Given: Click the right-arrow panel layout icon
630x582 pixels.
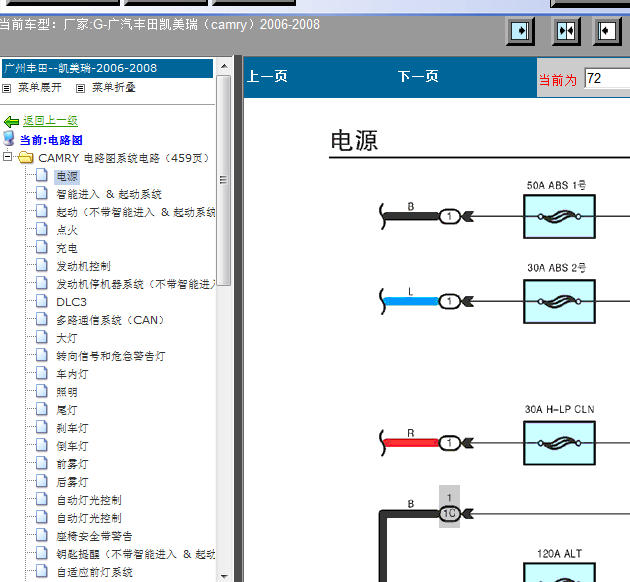Looking at the screenshot, I should pyautogui.click(x=520, y=31).
